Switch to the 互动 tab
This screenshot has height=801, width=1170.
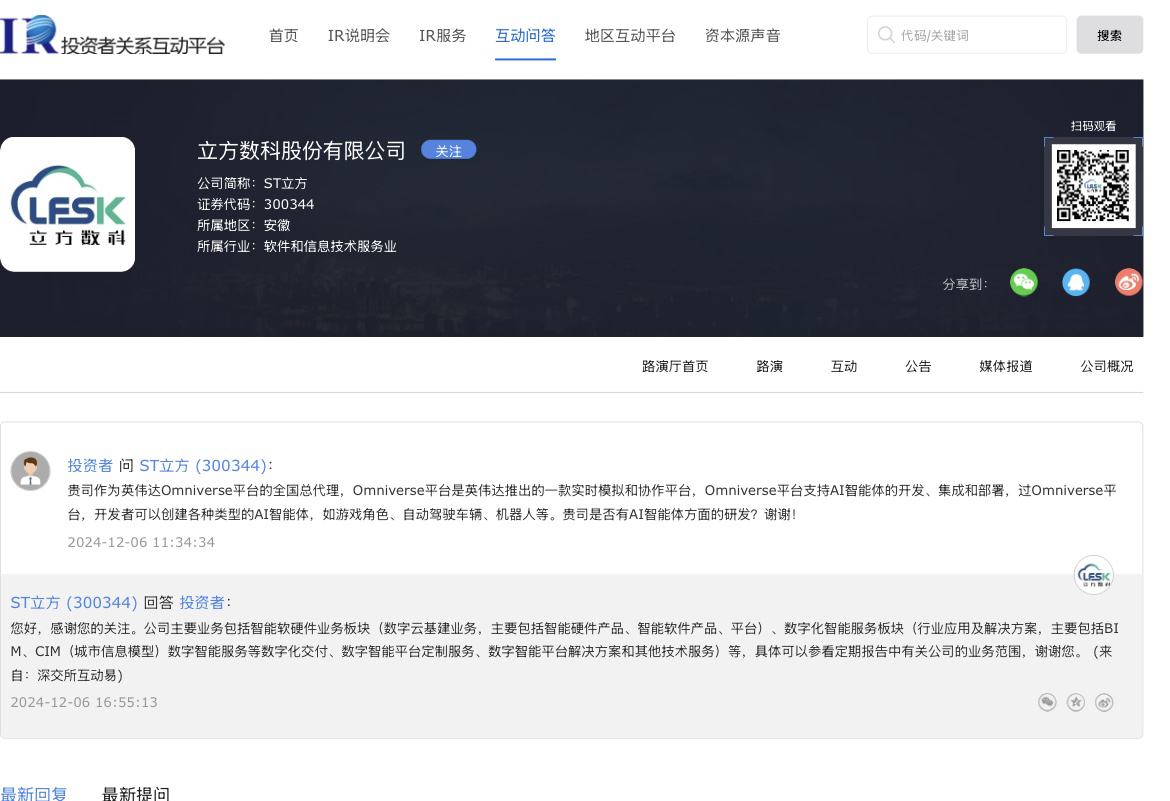pyautogui.click(x=844, y=367)
